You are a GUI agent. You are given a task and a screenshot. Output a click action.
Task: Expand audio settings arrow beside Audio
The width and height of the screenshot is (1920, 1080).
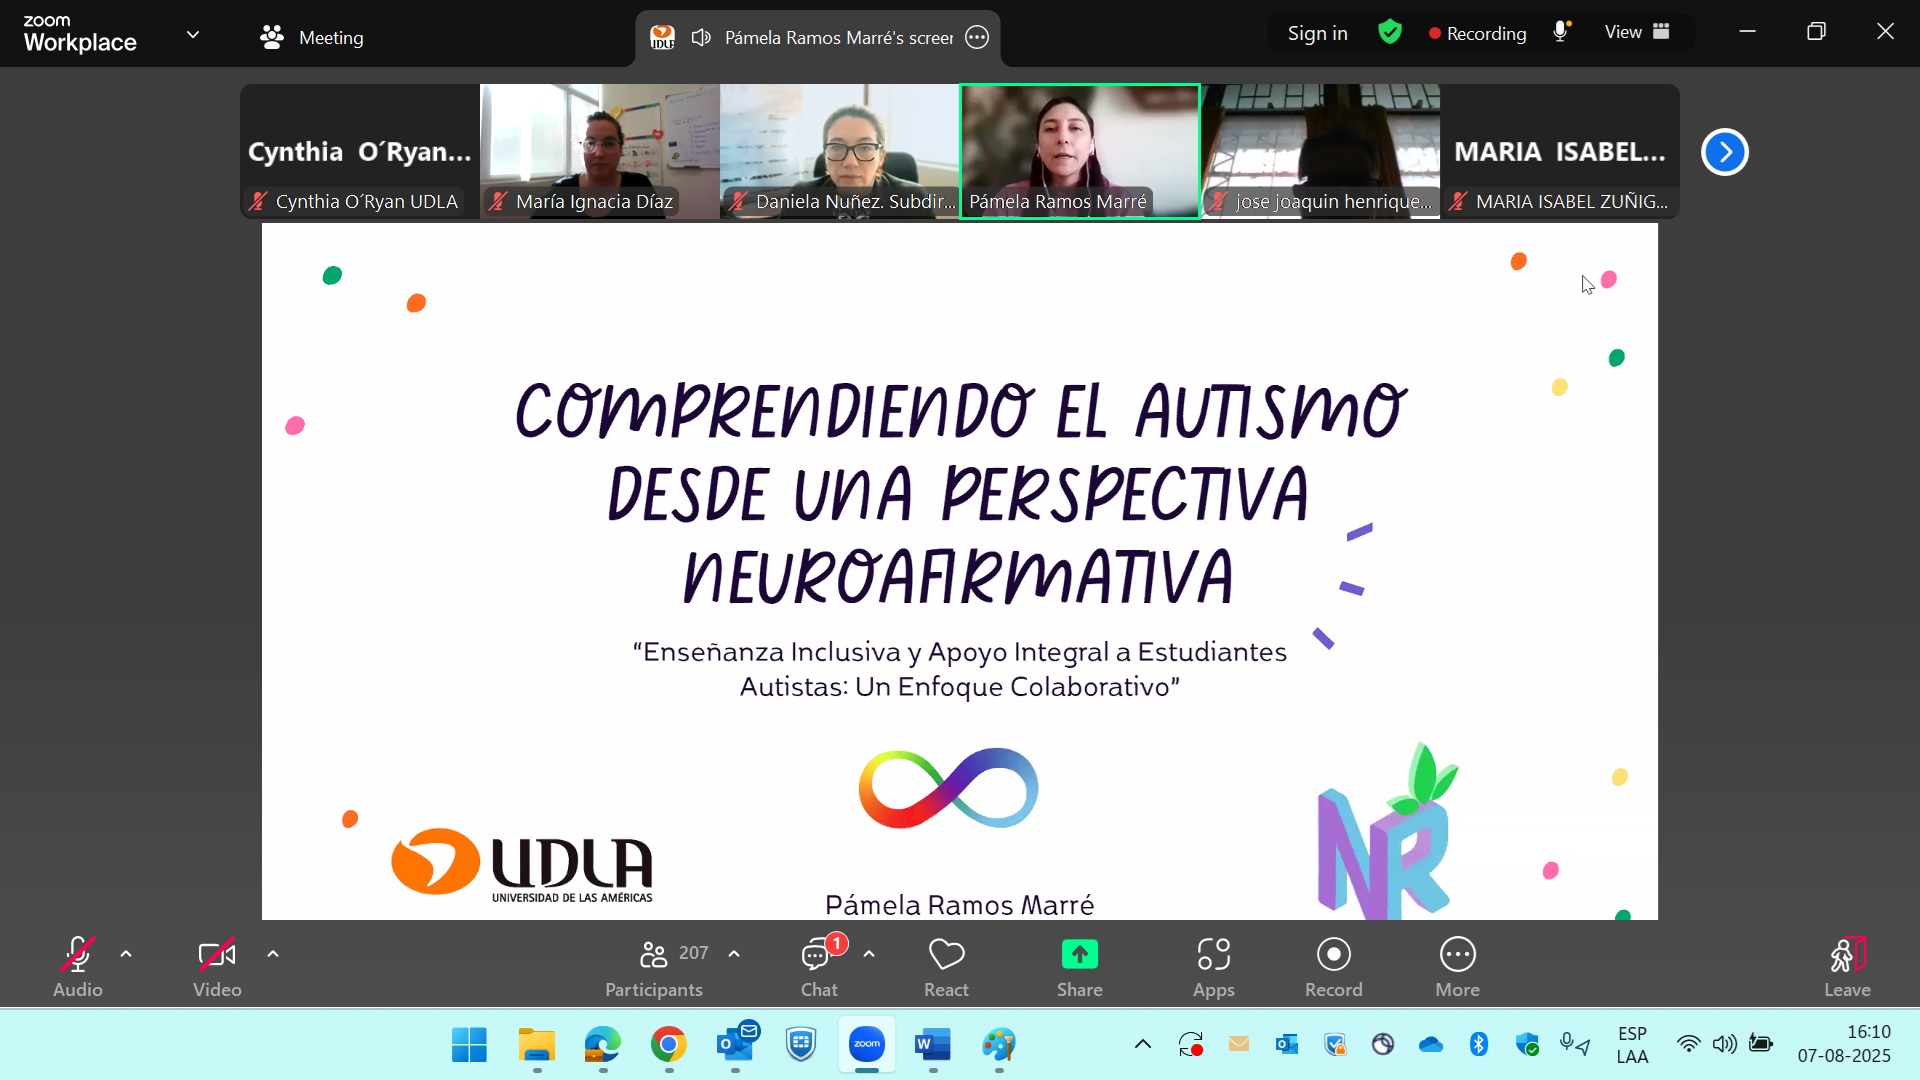point(126,954)
